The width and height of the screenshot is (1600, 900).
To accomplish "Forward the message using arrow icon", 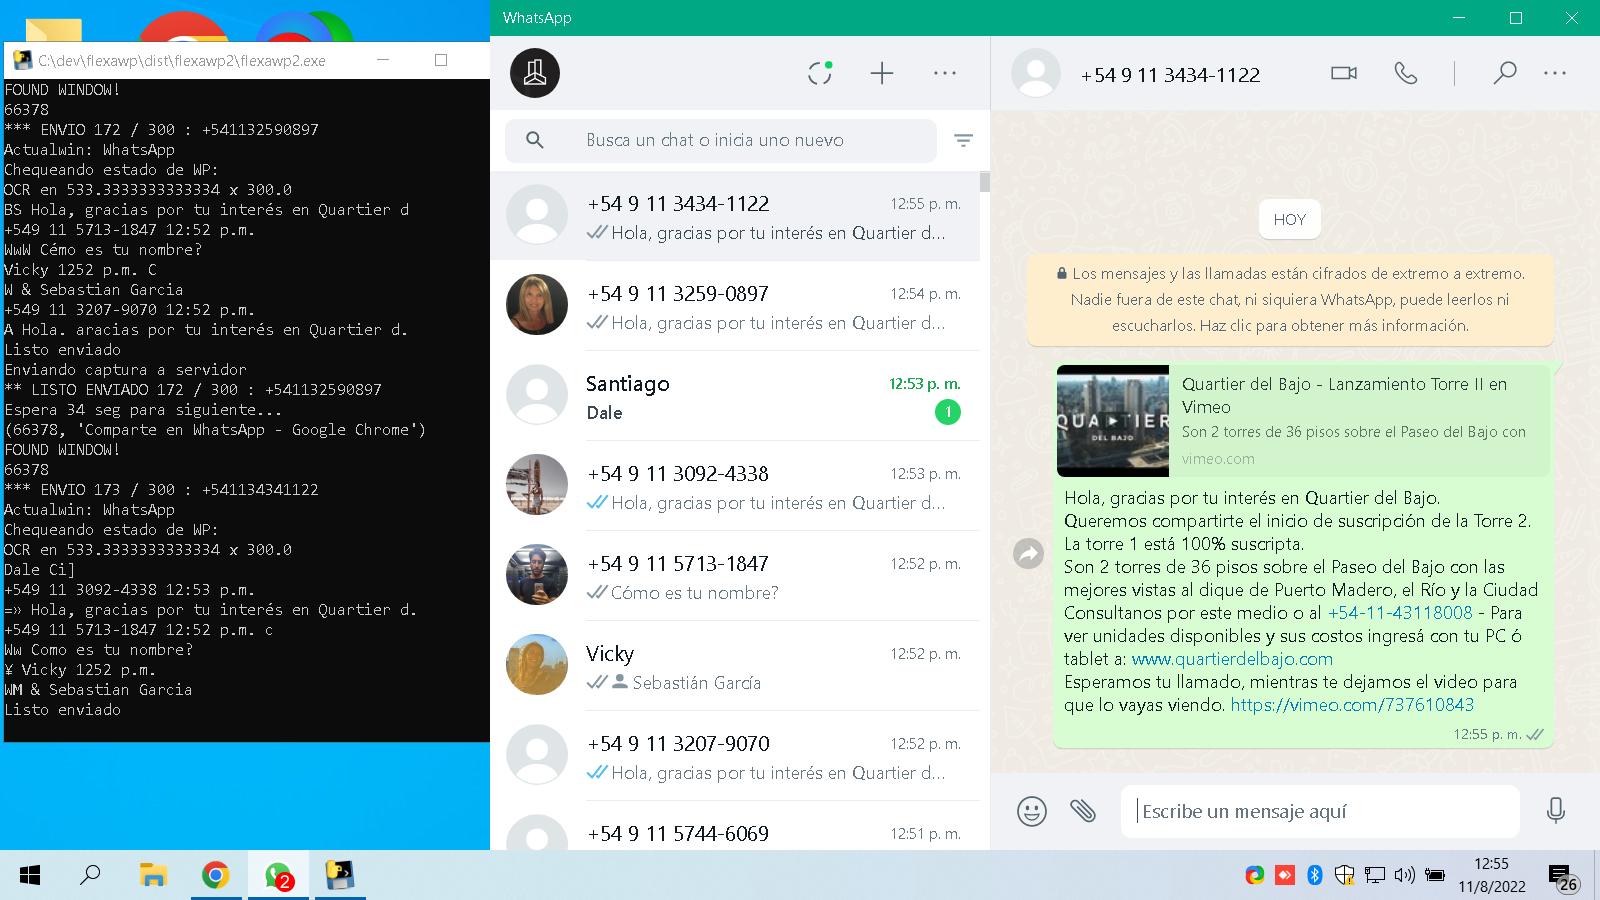I will click(x=1028, y=553).
